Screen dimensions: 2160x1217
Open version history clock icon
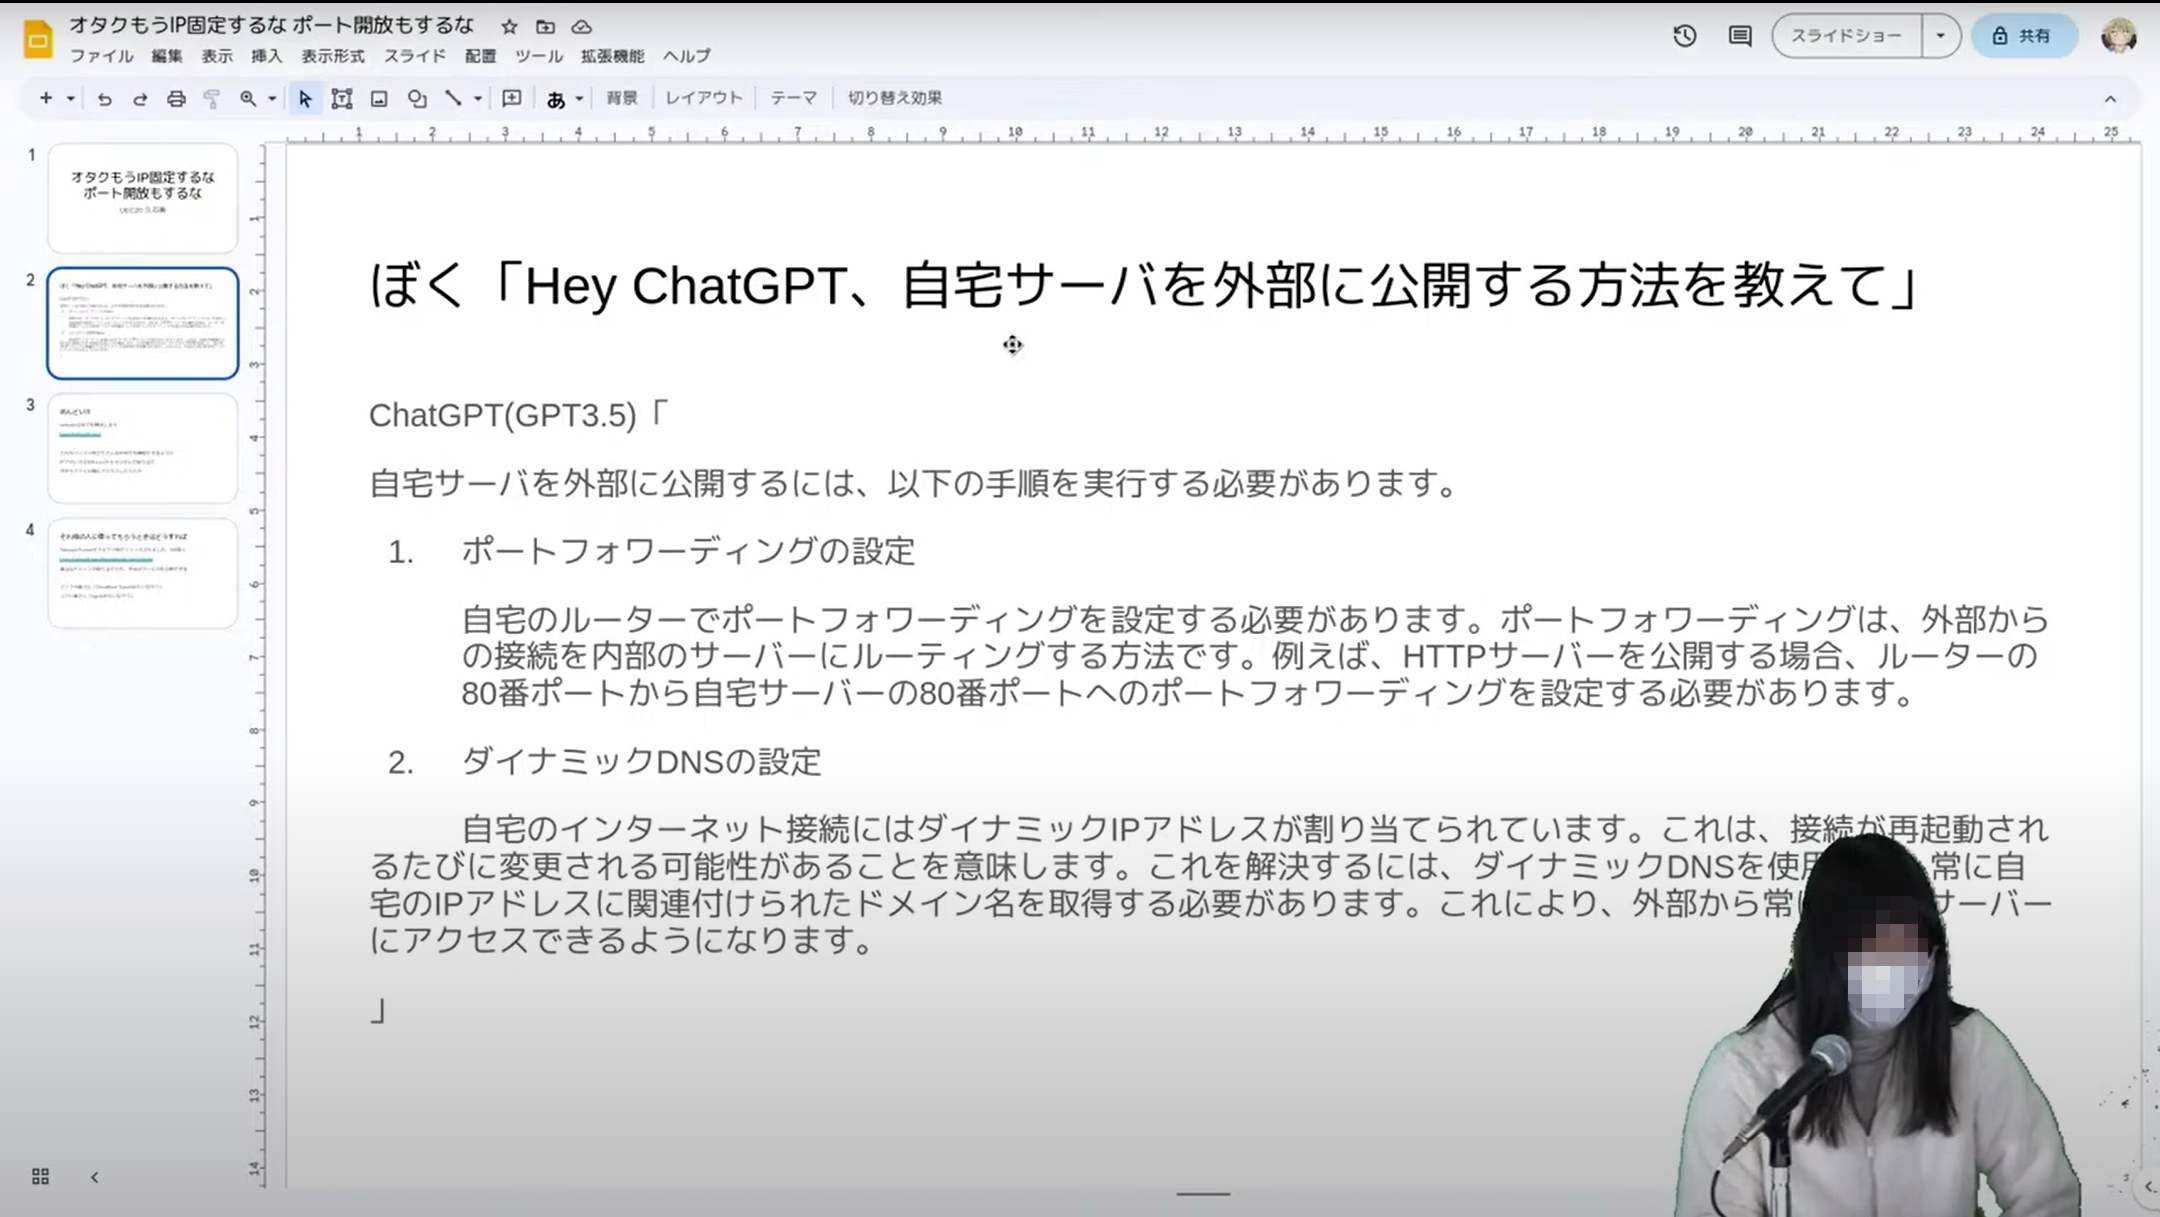pyautogui.click(x=1684, y=36)
